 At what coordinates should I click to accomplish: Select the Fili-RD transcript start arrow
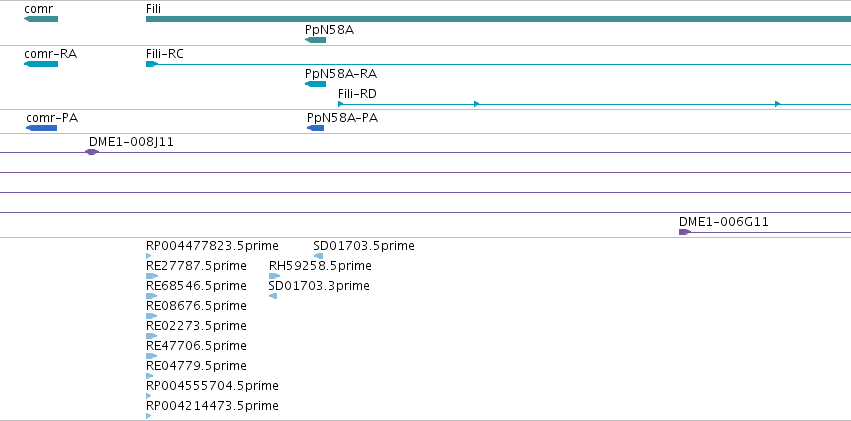(x=340, y=104)
